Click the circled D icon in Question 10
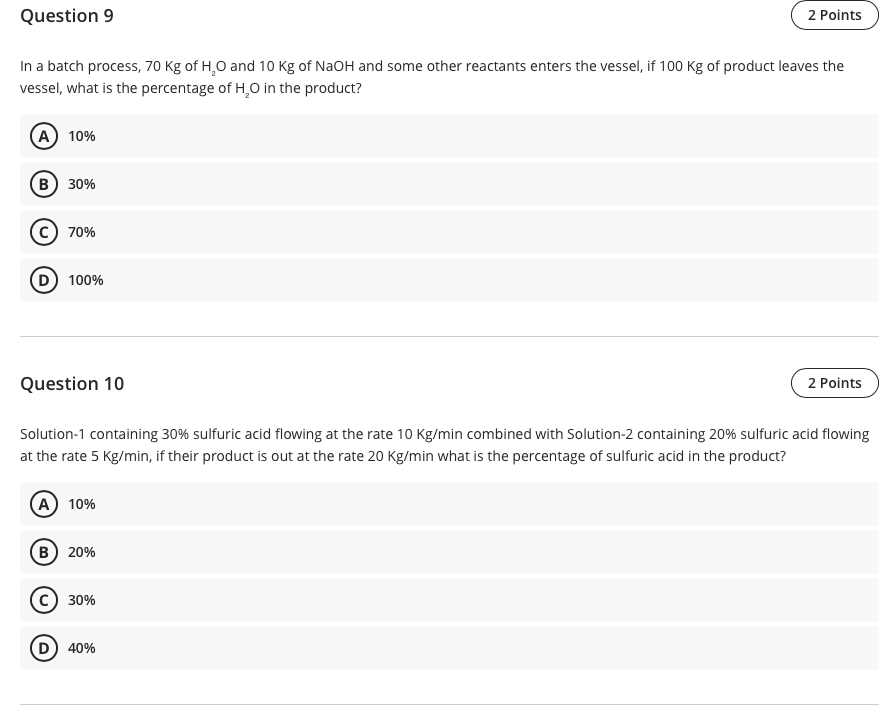This screenshot has width=892, height=706. (44, 648)
